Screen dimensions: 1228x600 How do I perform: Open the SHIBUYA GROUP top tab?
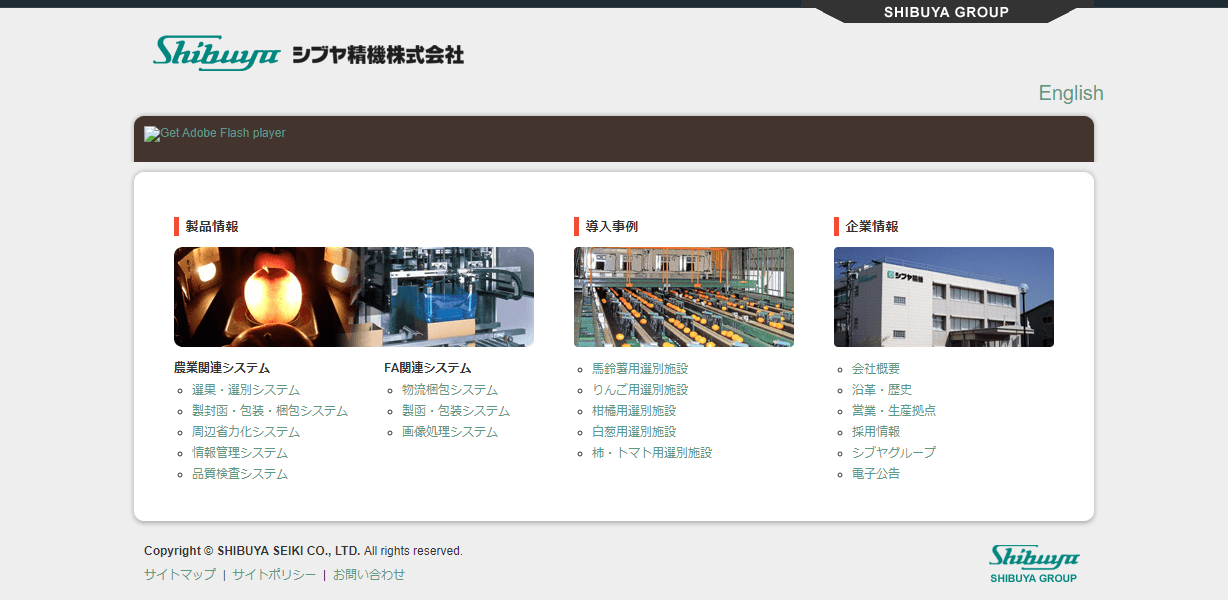[x=946, y=12]
